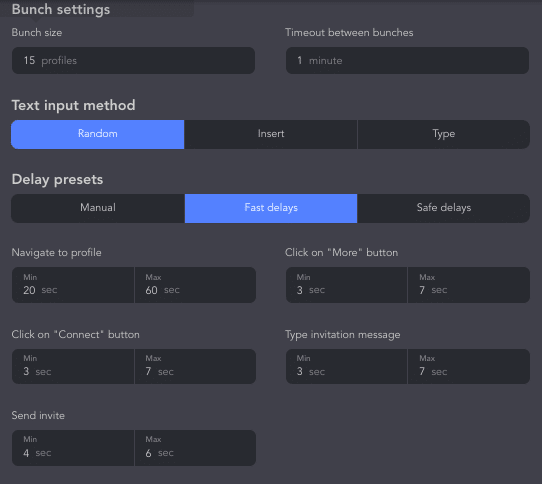Edit Send invite Max seconds
Image resolution: width=542 pixels, height=484 pixels.
(195, 448)
